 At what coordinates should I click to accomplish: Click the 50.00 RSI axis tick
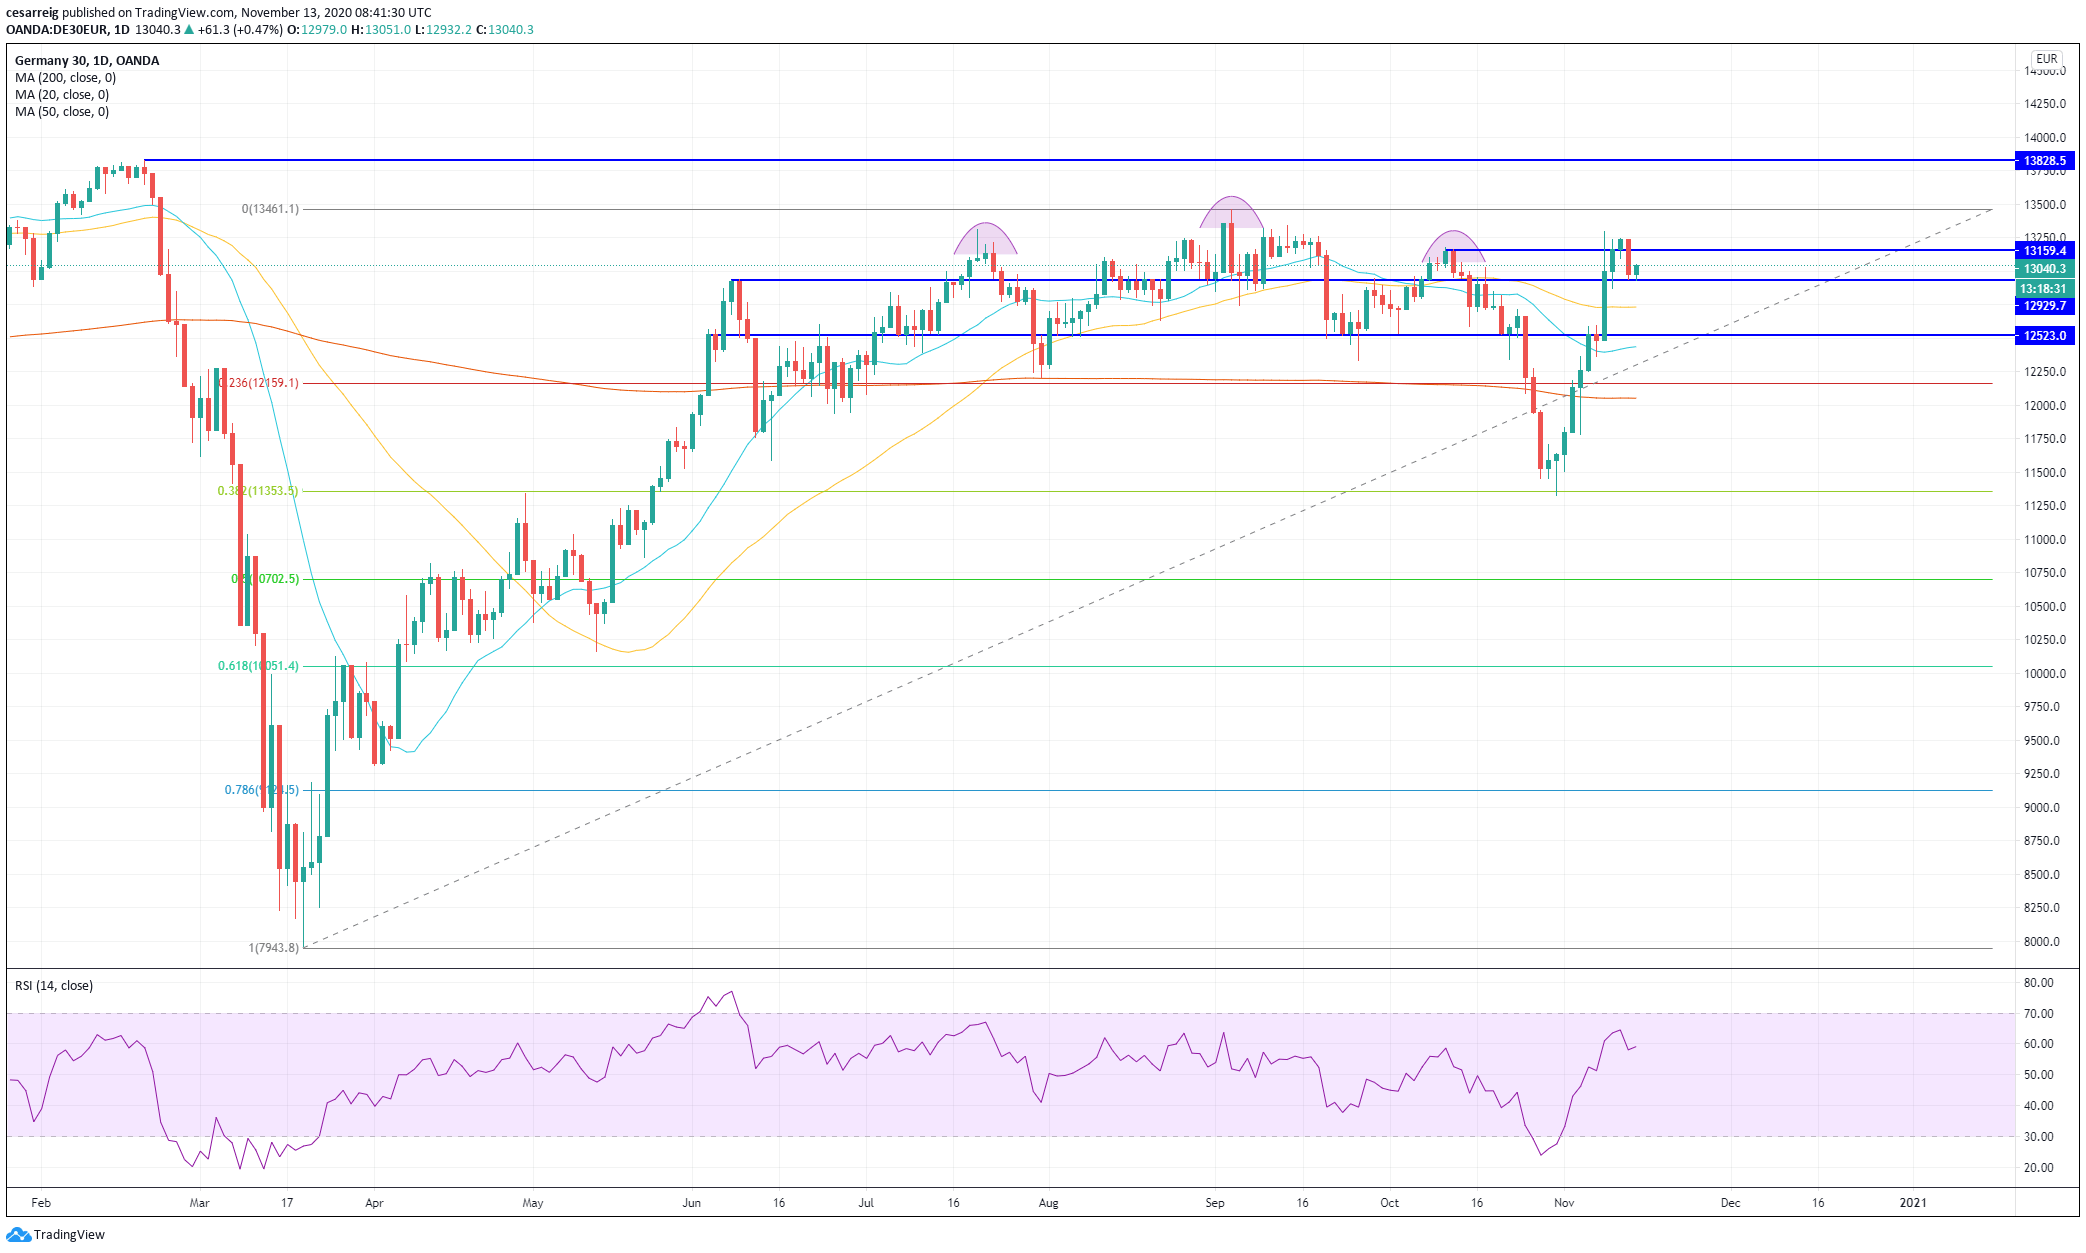click(2039, 1075)
